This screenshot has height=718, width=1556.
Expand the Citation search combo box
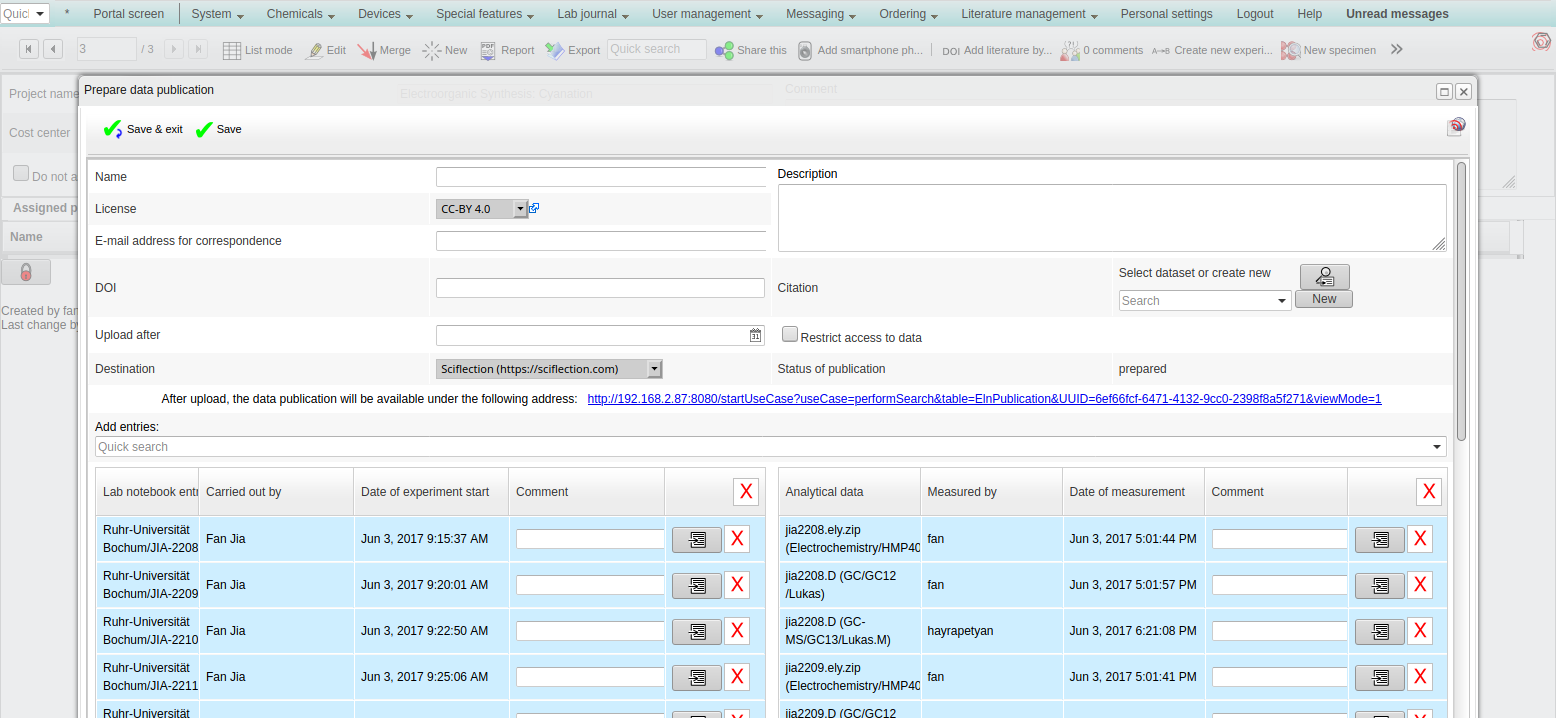click(x=1283, y=301)
